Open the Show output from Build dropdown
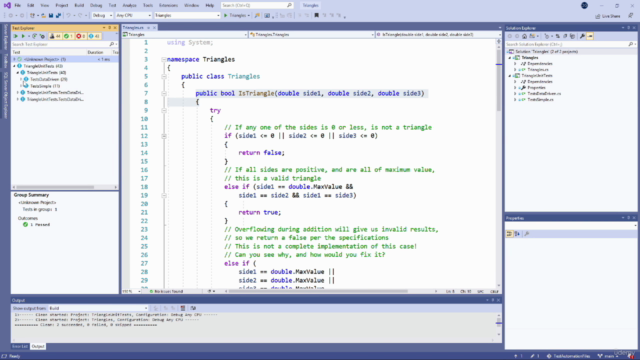This screenshot has height=360, width=640. [x=98, y=308]
